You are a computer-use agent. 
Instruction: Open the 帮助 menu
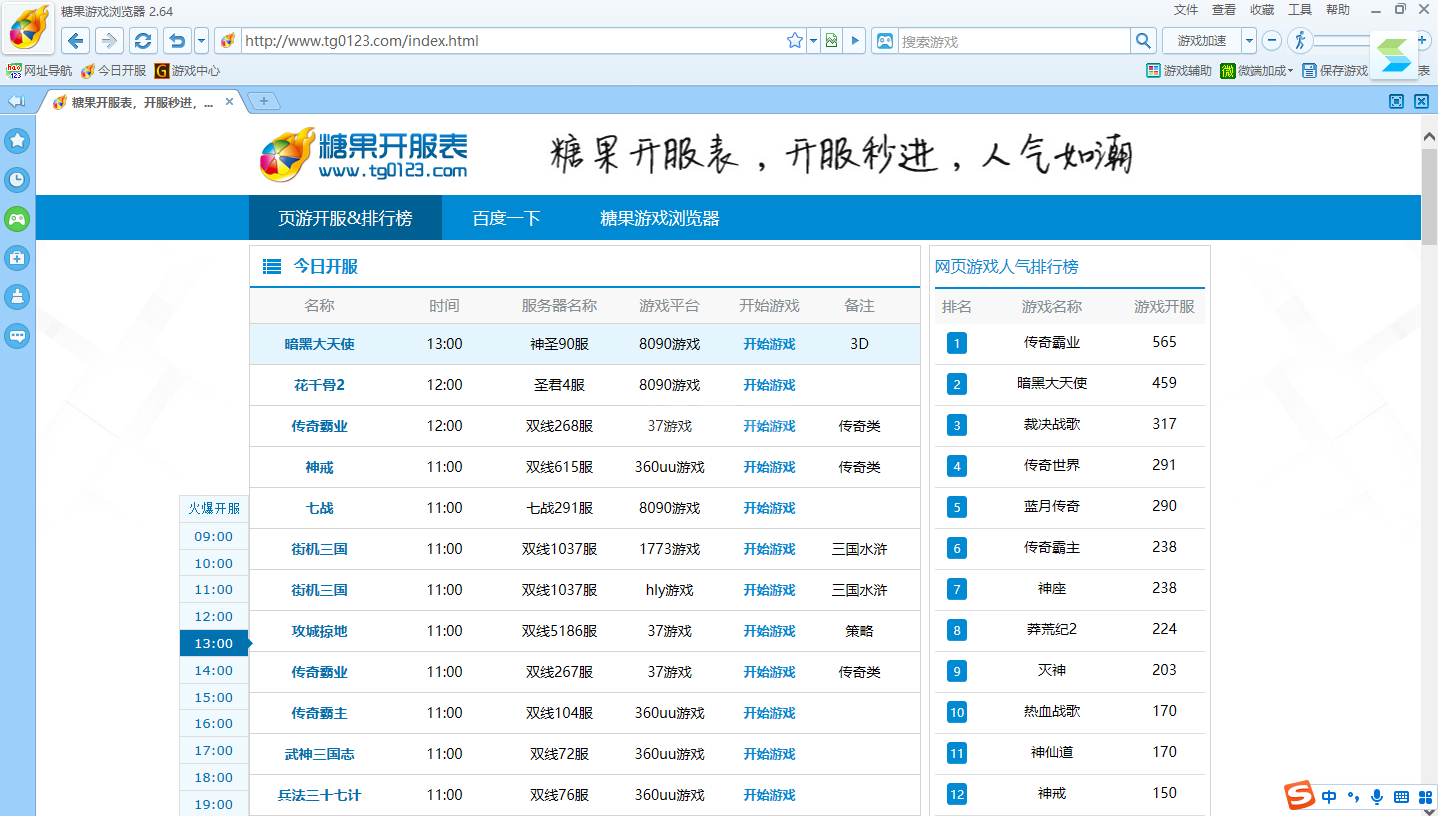pyautogui.click(x=1338, y=10)
